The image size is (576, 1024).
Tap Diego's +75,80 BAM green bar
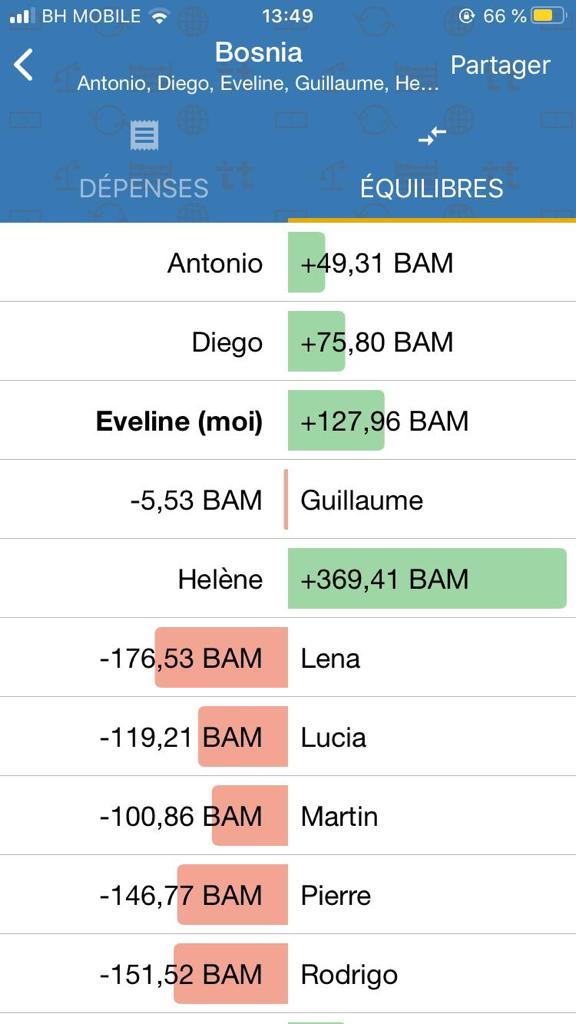pyautogui.click(x=317, y=342)
